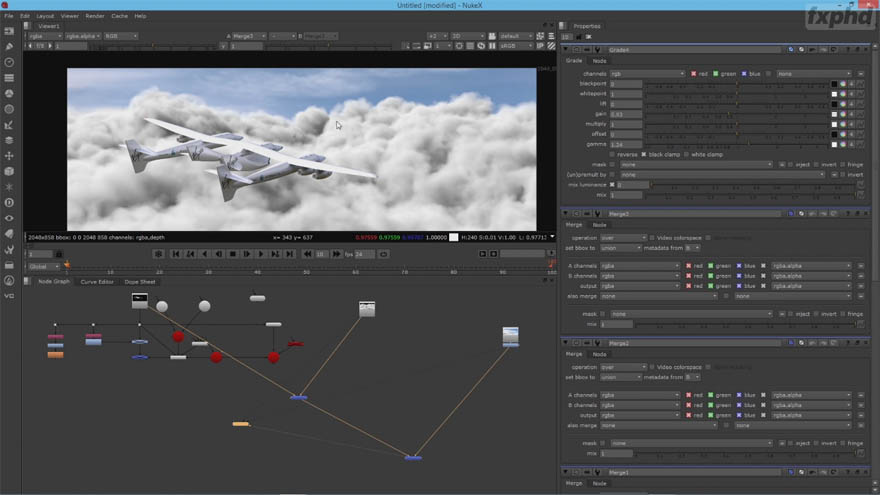This screenshot has height=495, width=880.
Task: Toggle the playback loop mode button
Action: (383, 254)
